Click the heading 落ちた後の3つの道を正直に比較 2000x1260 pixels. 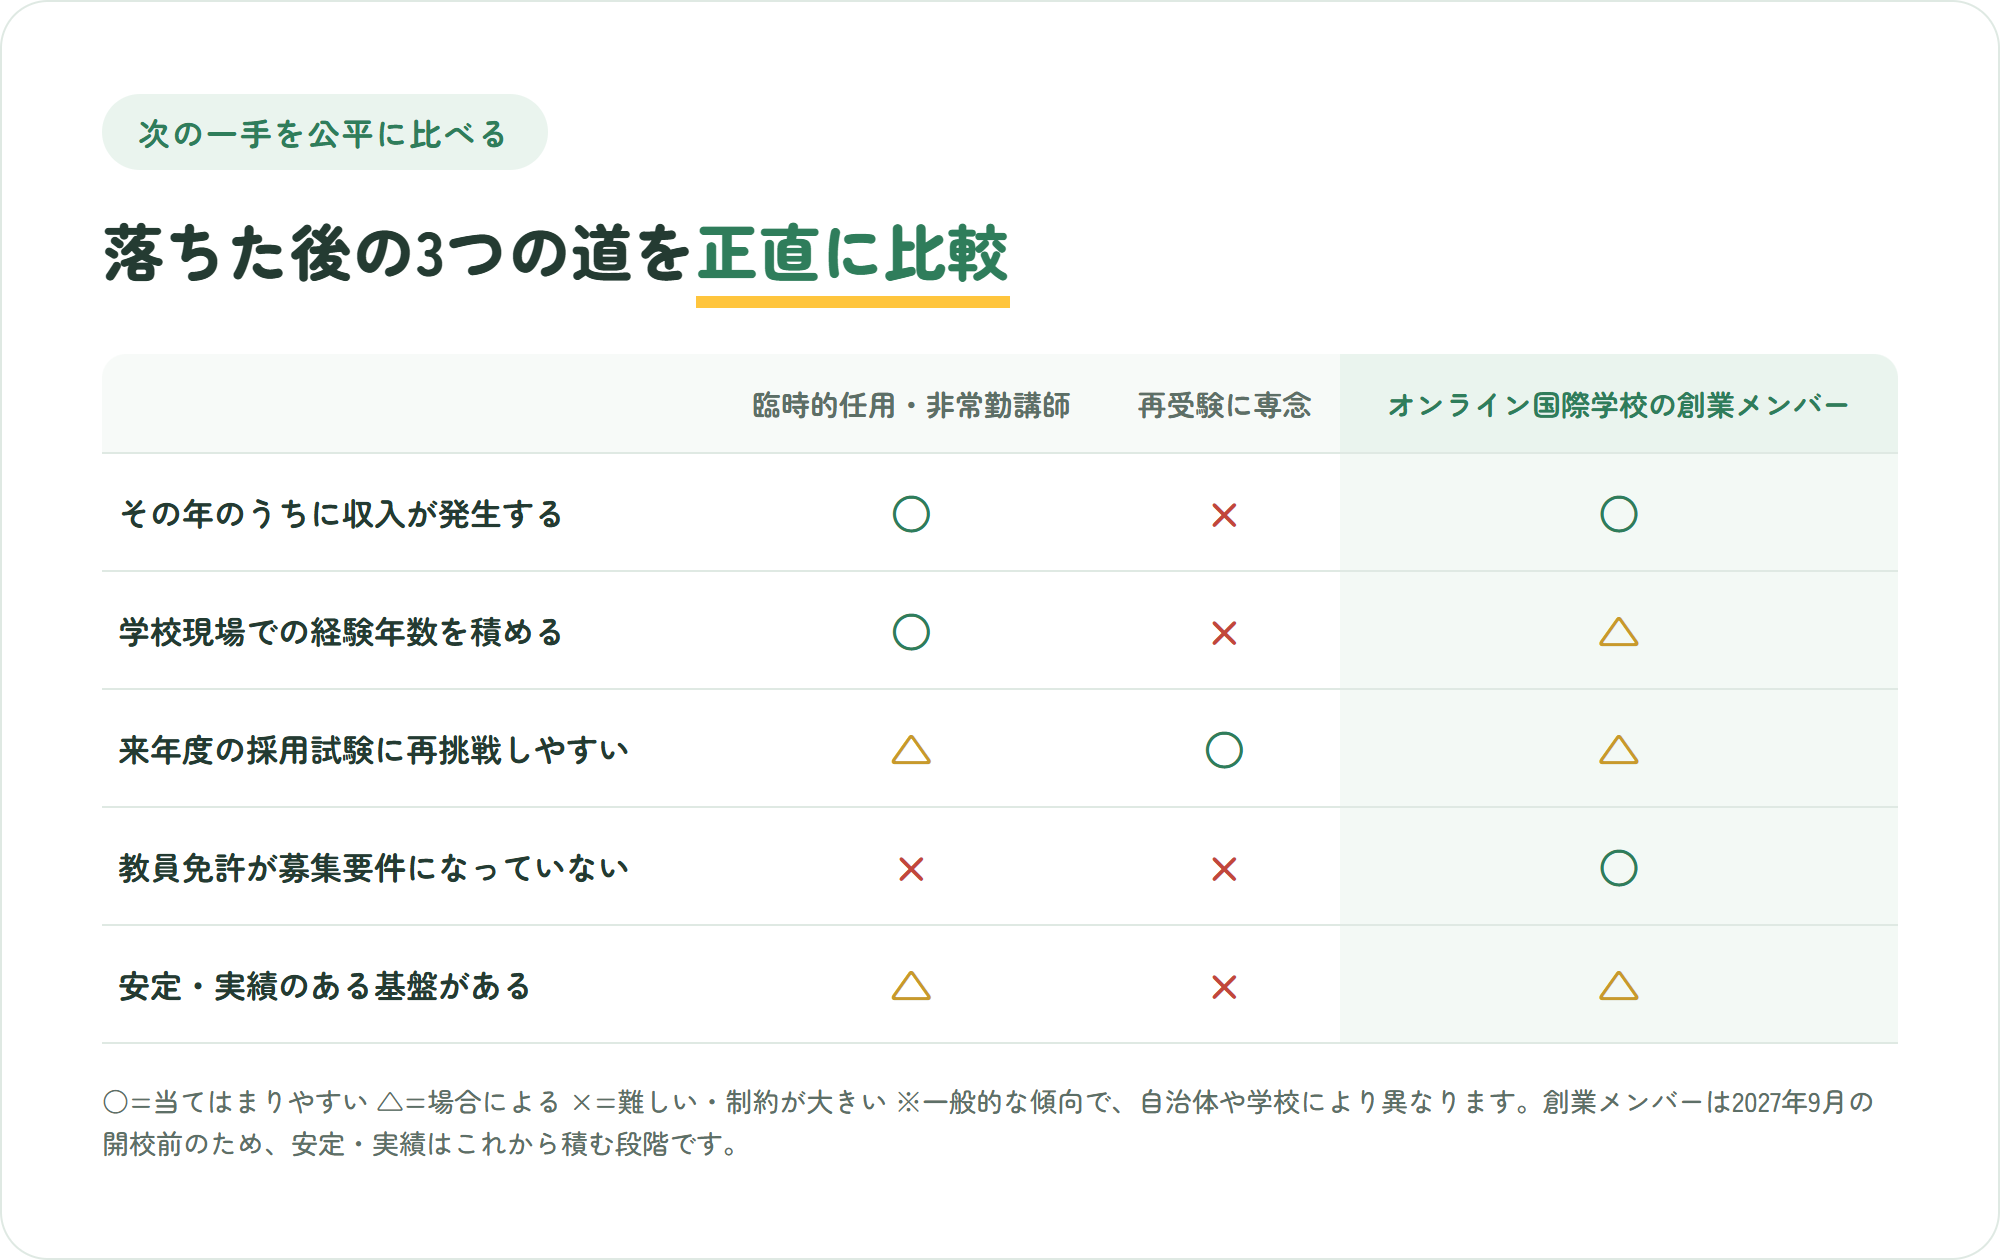[556, 254]
